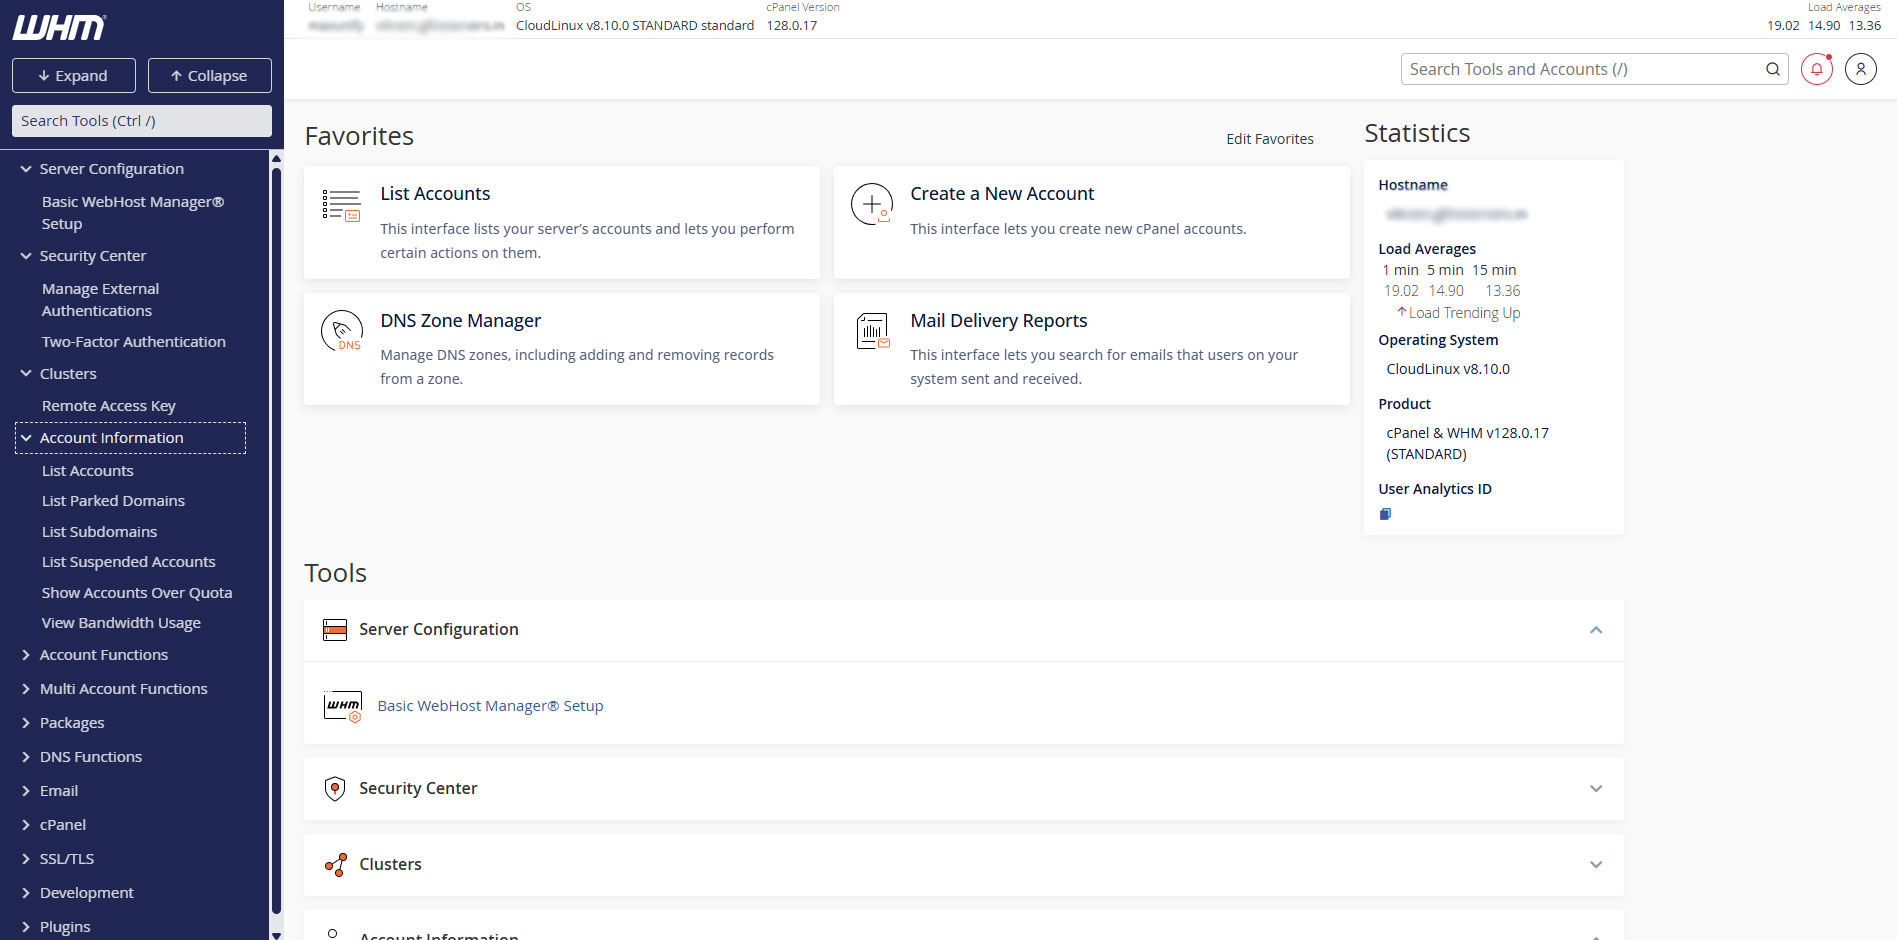
Task: Expand Multi Account Functions sidebar group
Action: [26, 689]
